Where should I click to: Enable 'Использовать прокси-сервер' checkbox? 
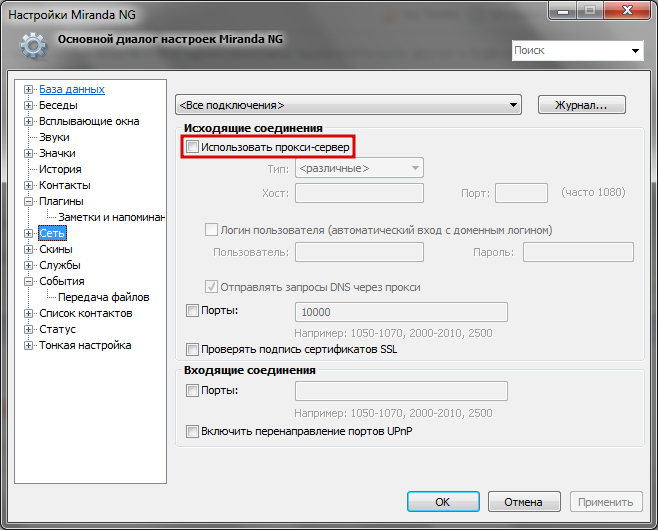pyautogui.click(x=193, y=147)
